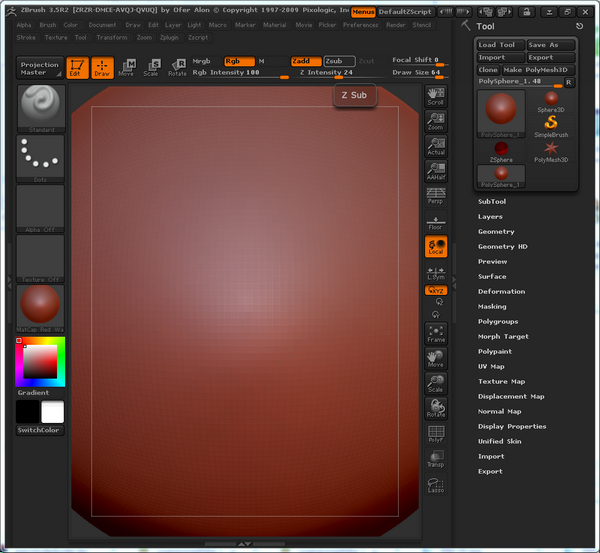Click the AAHalf icon

436,171
